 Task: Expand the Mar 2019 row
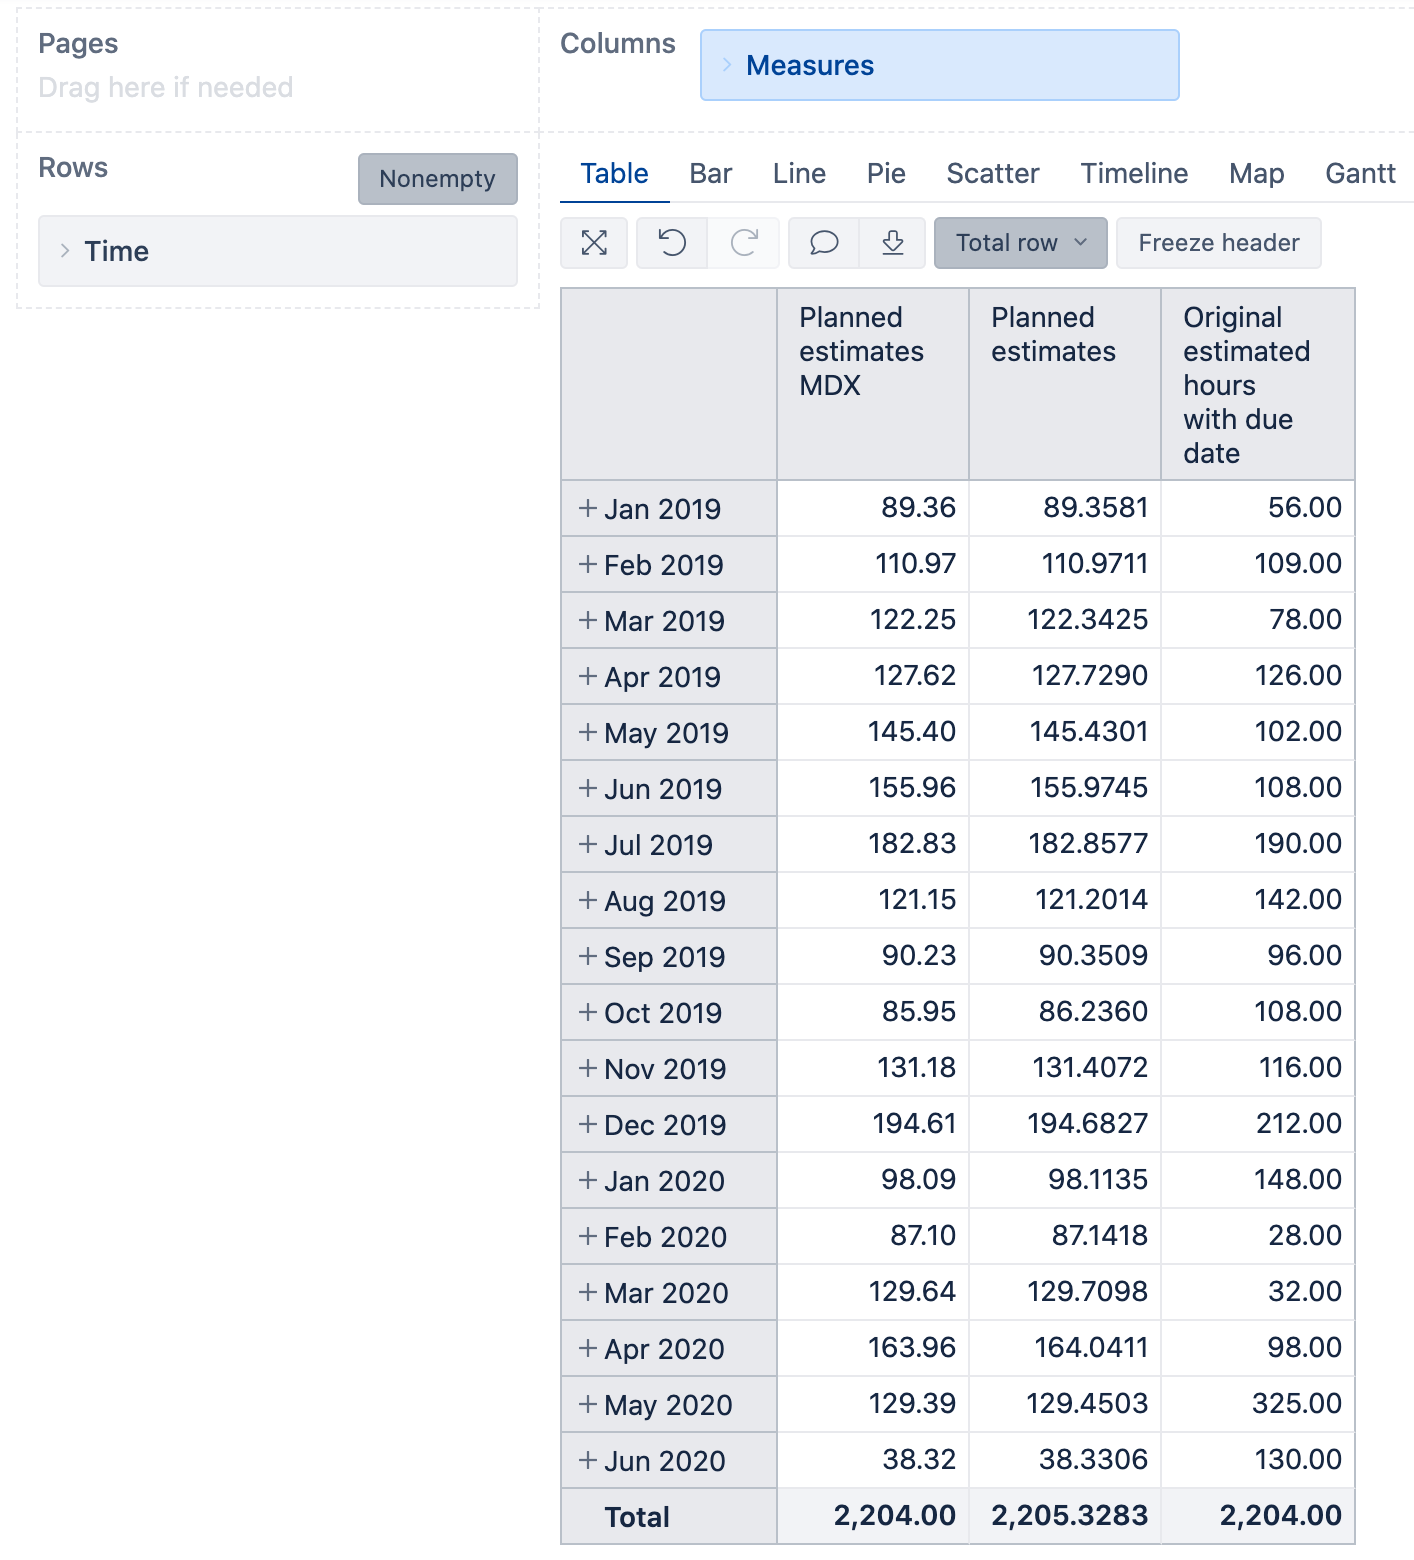[588, 620]
